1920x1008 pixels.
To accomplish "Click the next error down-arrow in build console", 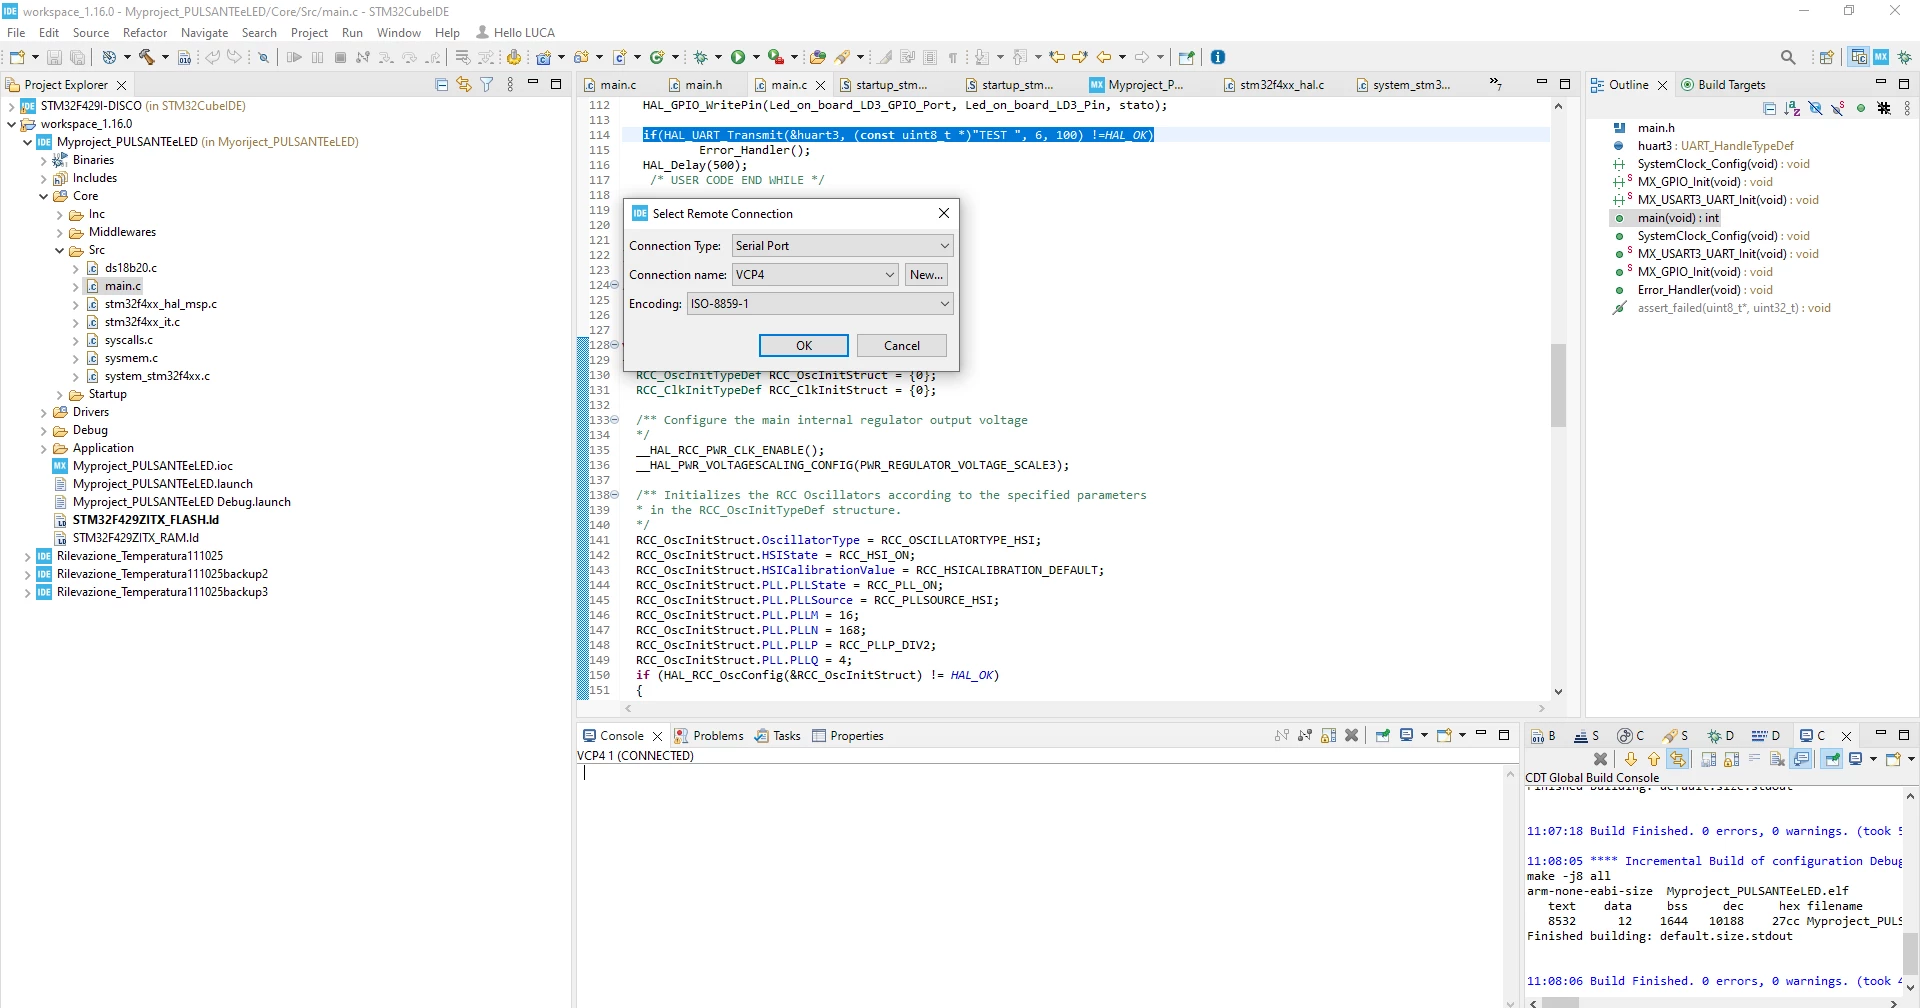I will click(x=1631, y=759).
